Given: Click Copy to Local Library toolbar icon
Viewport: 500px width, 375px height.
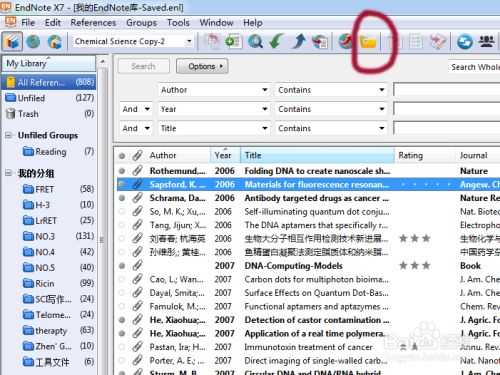Looking at the screenshot, I should 212,42.
